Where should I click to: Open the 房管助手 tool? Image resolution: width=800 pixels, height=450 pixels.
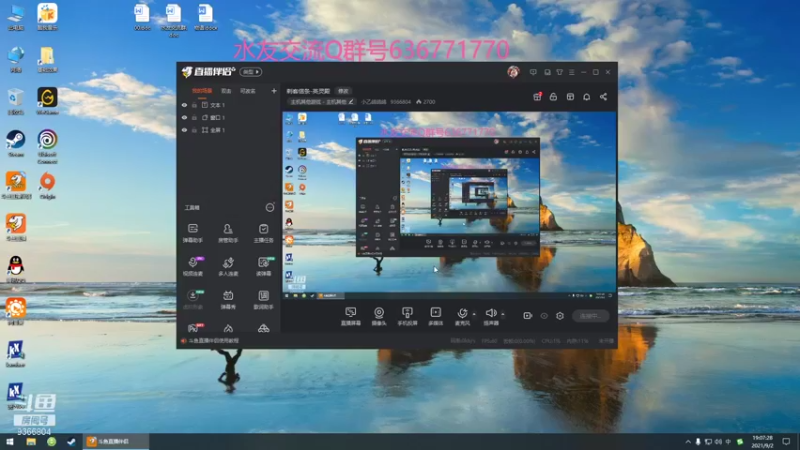click(x=228, y=232)
